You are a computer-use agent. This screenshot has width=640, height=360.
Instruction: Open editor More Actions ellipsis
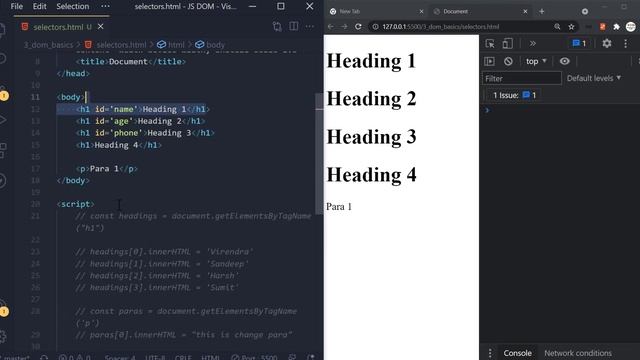pyautogui.click(x=309, y=27)
